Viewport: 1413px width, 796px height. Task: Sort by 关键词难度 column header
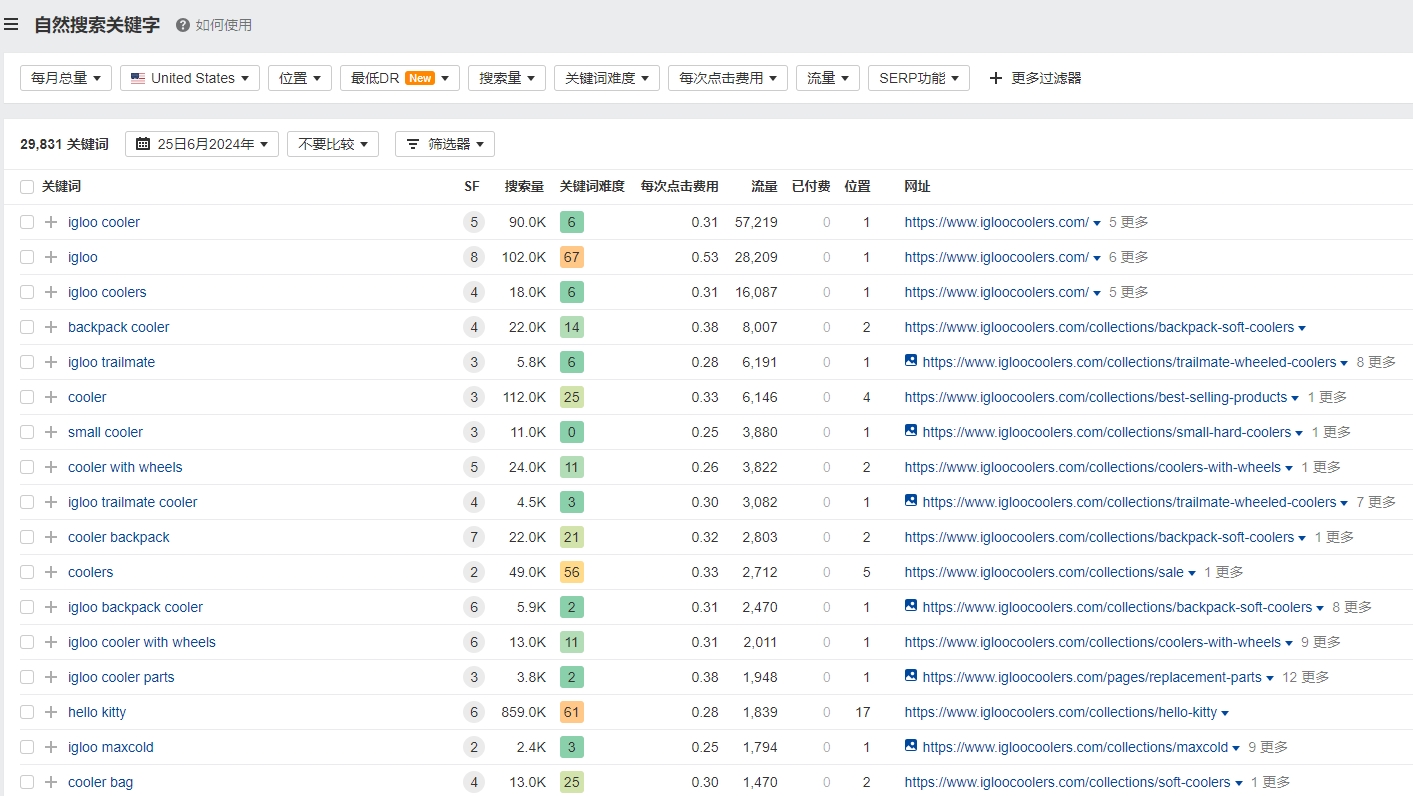coord(592,187)
